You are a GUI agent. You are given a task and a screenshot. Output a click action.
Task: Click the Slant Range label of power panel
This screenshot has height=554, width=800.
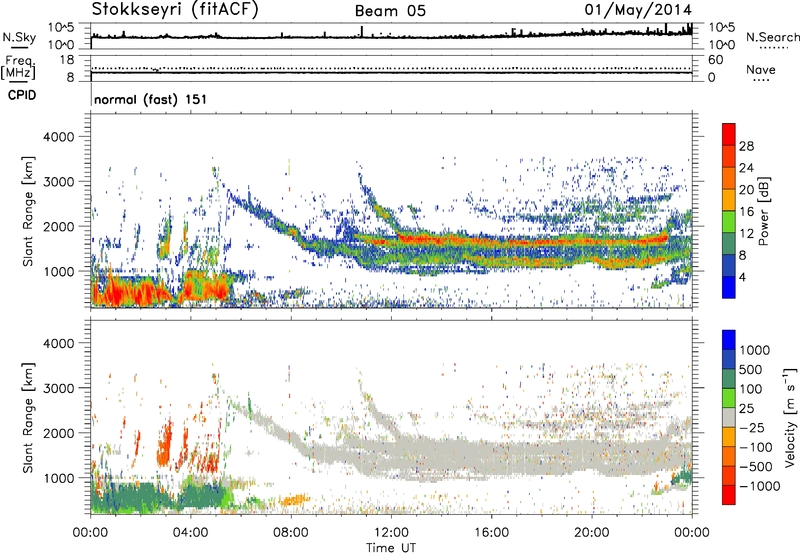[28, 211]
